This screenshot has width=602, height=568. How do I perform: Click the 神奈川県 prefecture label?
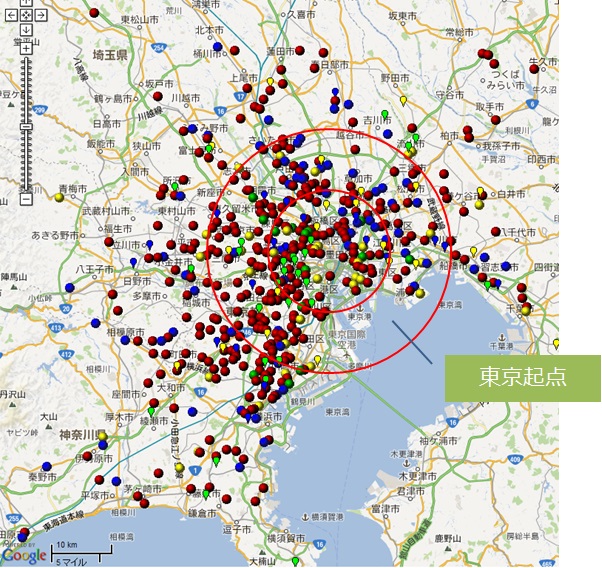point(82,435)
